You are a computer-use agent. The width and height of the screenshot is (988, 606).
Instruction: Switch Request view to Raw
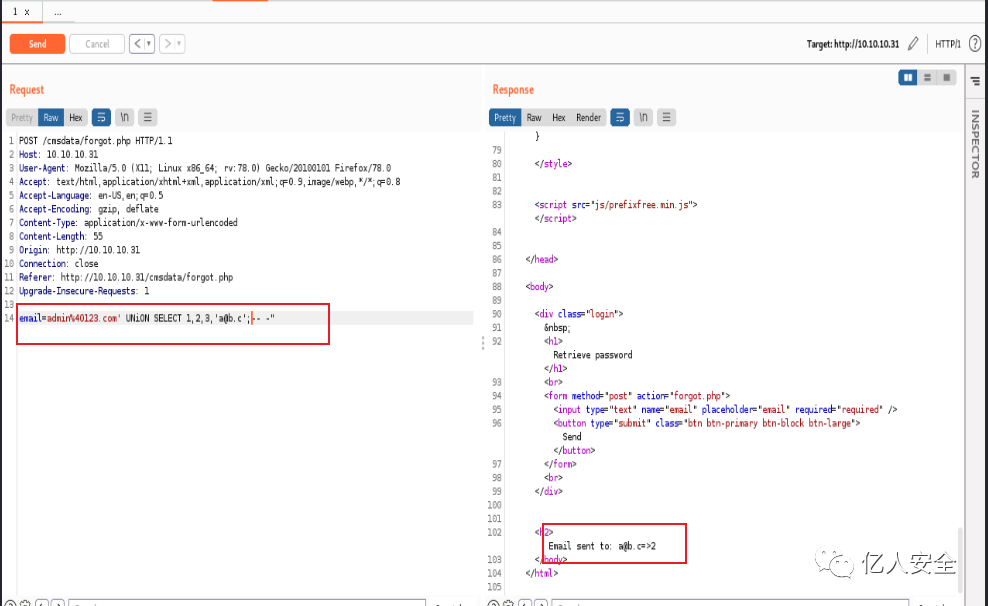51,118
